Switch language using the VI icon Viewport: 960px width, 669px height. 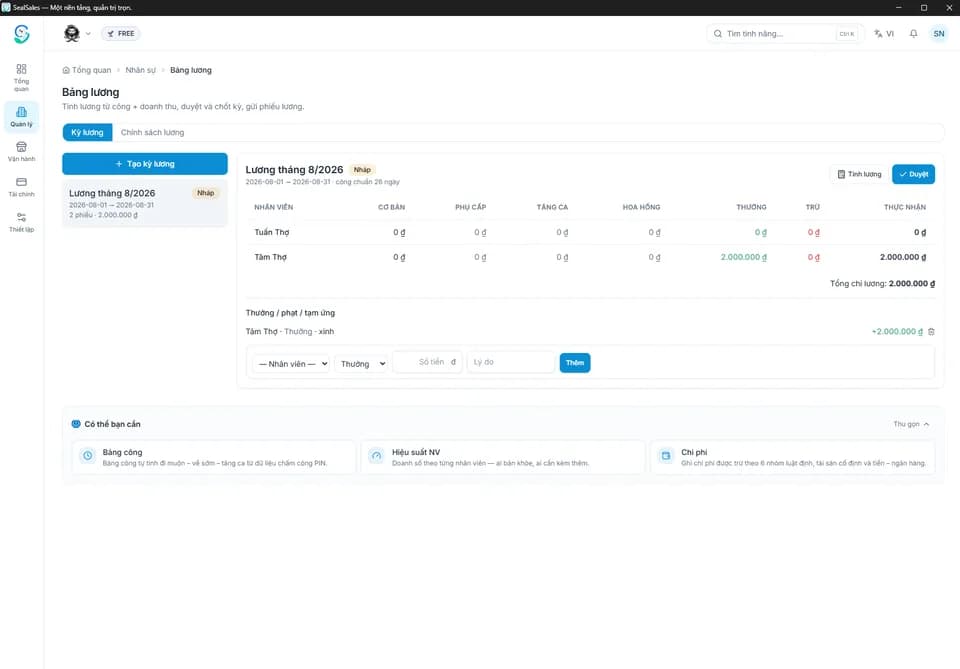tap(883, 34)
